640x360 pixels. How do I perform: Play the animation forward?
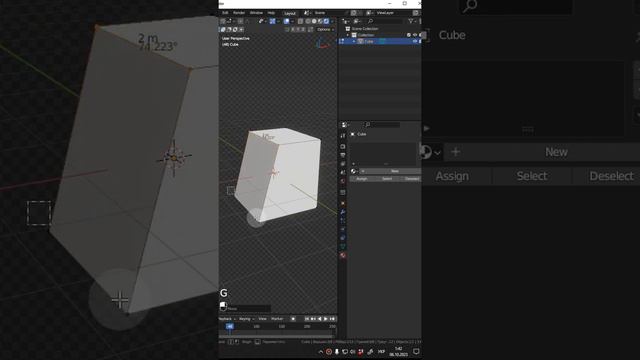pos(326,319)
